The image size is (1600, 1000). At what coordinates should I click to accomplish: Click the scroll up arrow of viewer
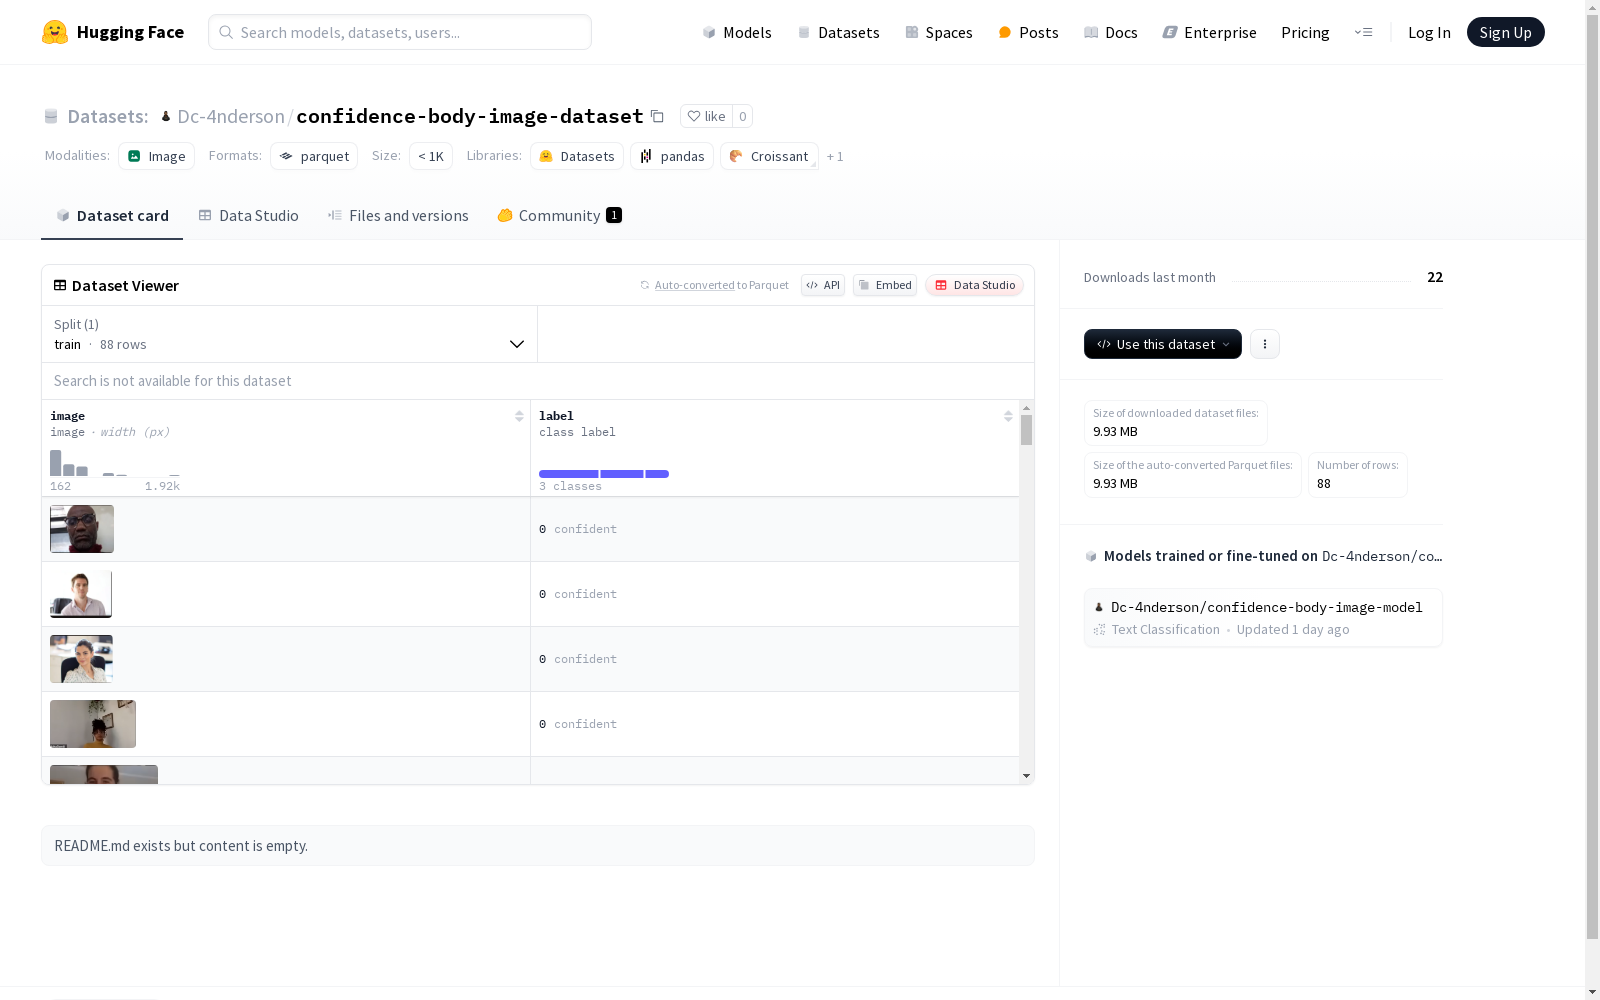point(1026,408)
